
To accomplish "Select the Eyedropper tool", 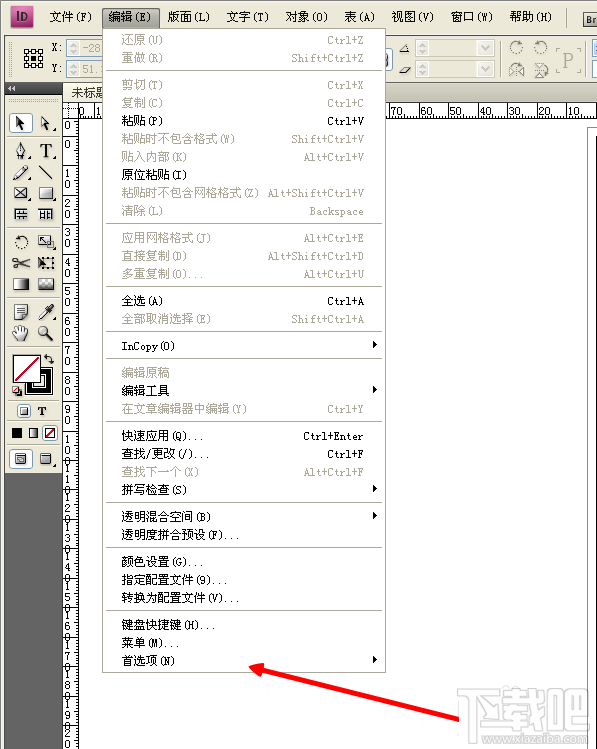I will [x=46, y=312].
